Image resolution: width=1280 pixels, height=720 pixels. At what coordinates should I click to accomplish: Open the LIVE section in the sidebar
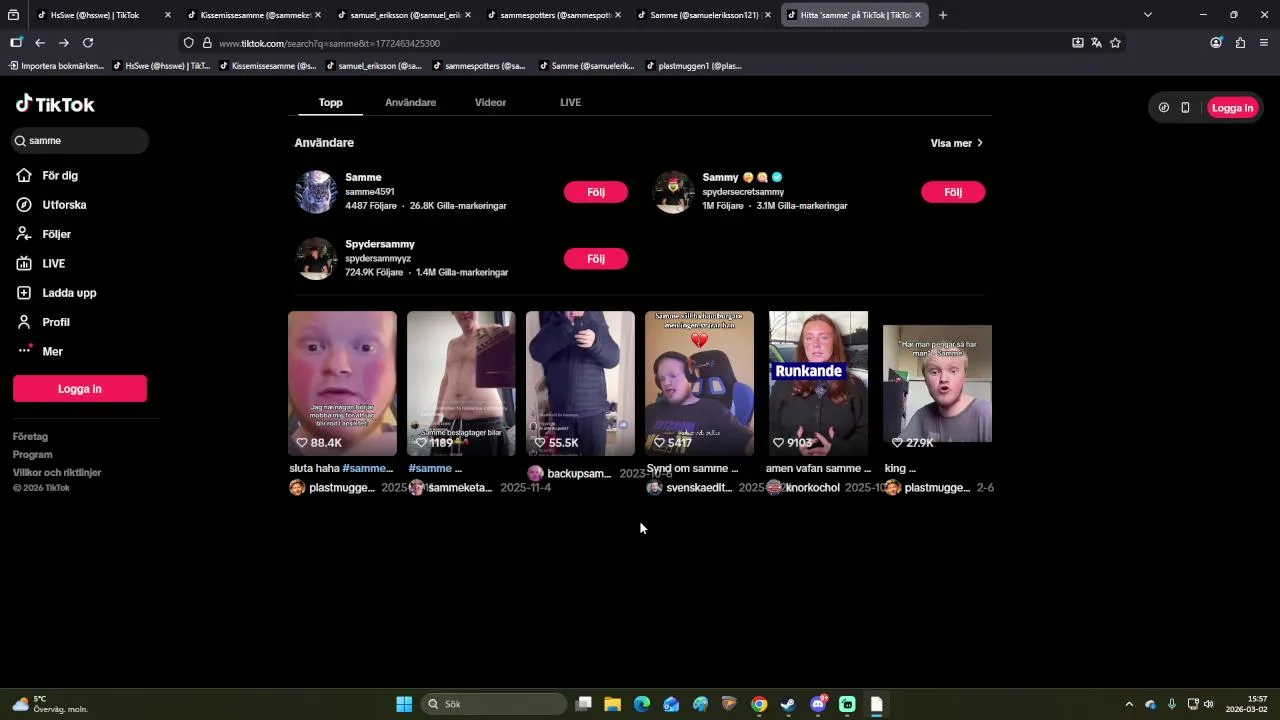(x=53, y=263)
